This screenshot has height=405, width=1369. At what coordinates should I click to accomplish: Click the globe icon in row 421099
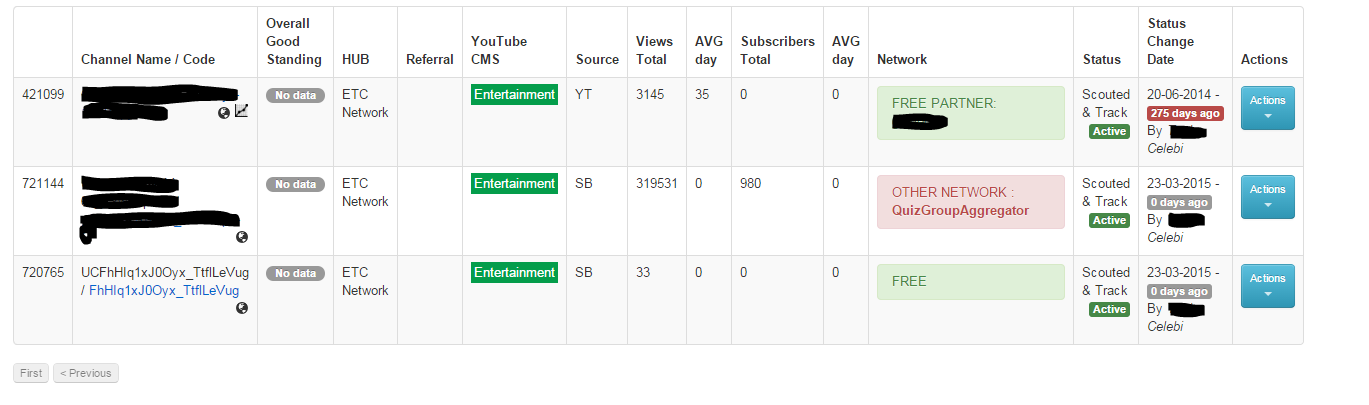point(224,113)
